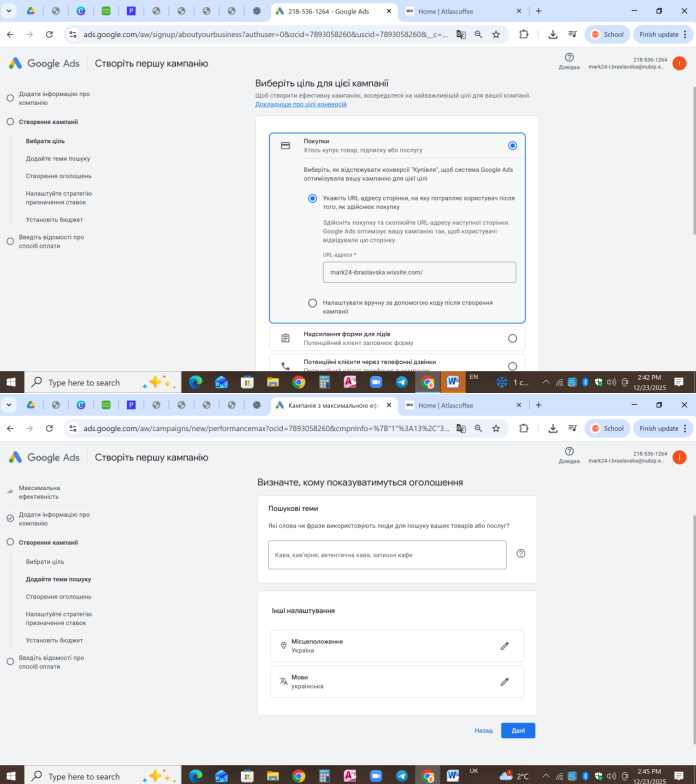
Task: Click the School profile button in the lower browser
Action: (x=607, y=428)
